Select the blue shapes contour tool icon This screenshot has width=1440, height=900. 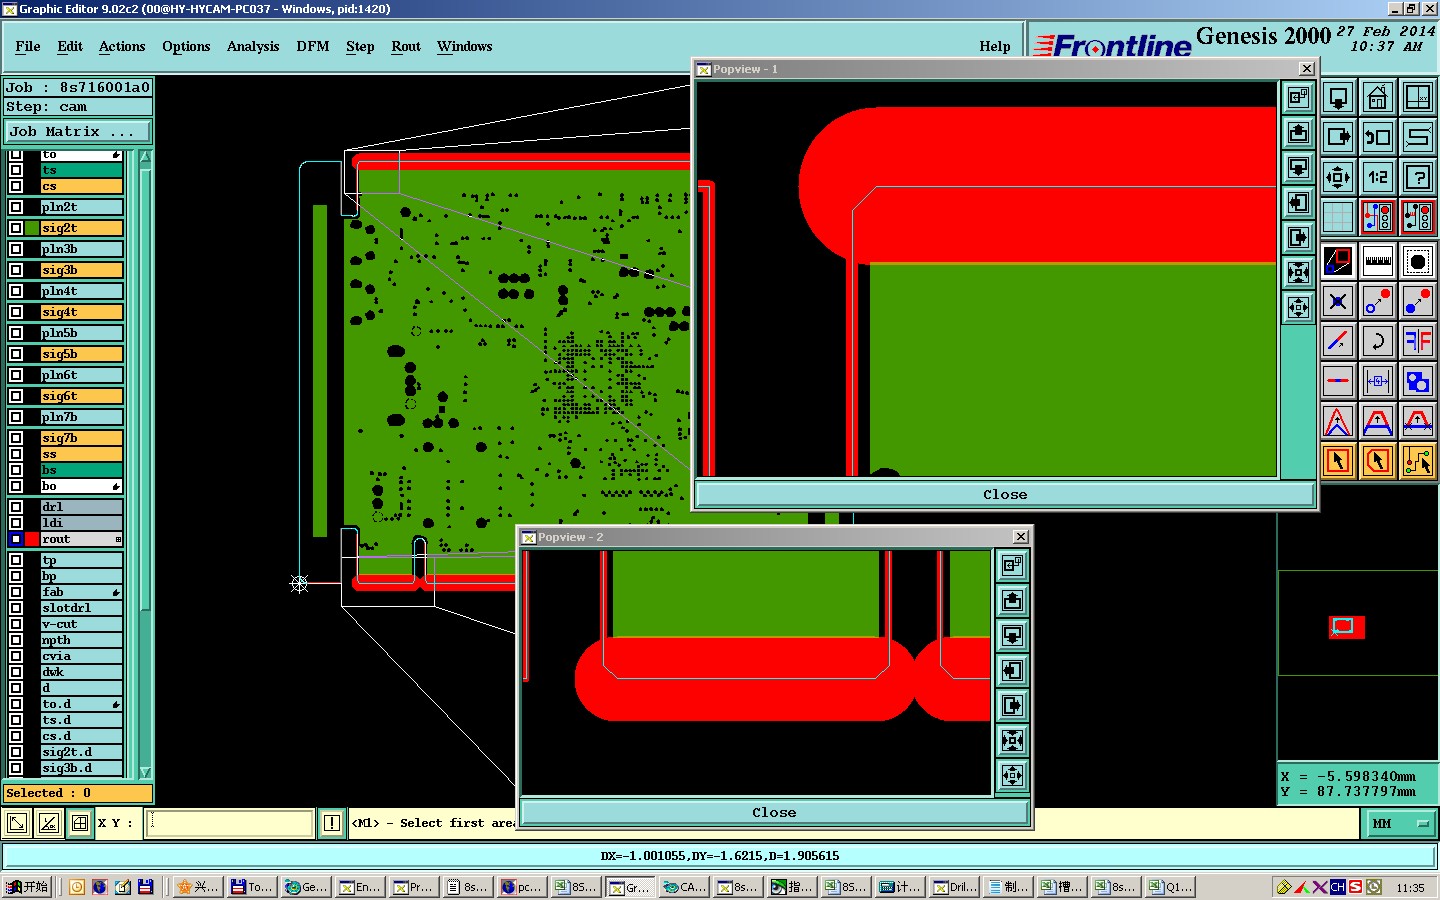click(x=1418, y=381)
